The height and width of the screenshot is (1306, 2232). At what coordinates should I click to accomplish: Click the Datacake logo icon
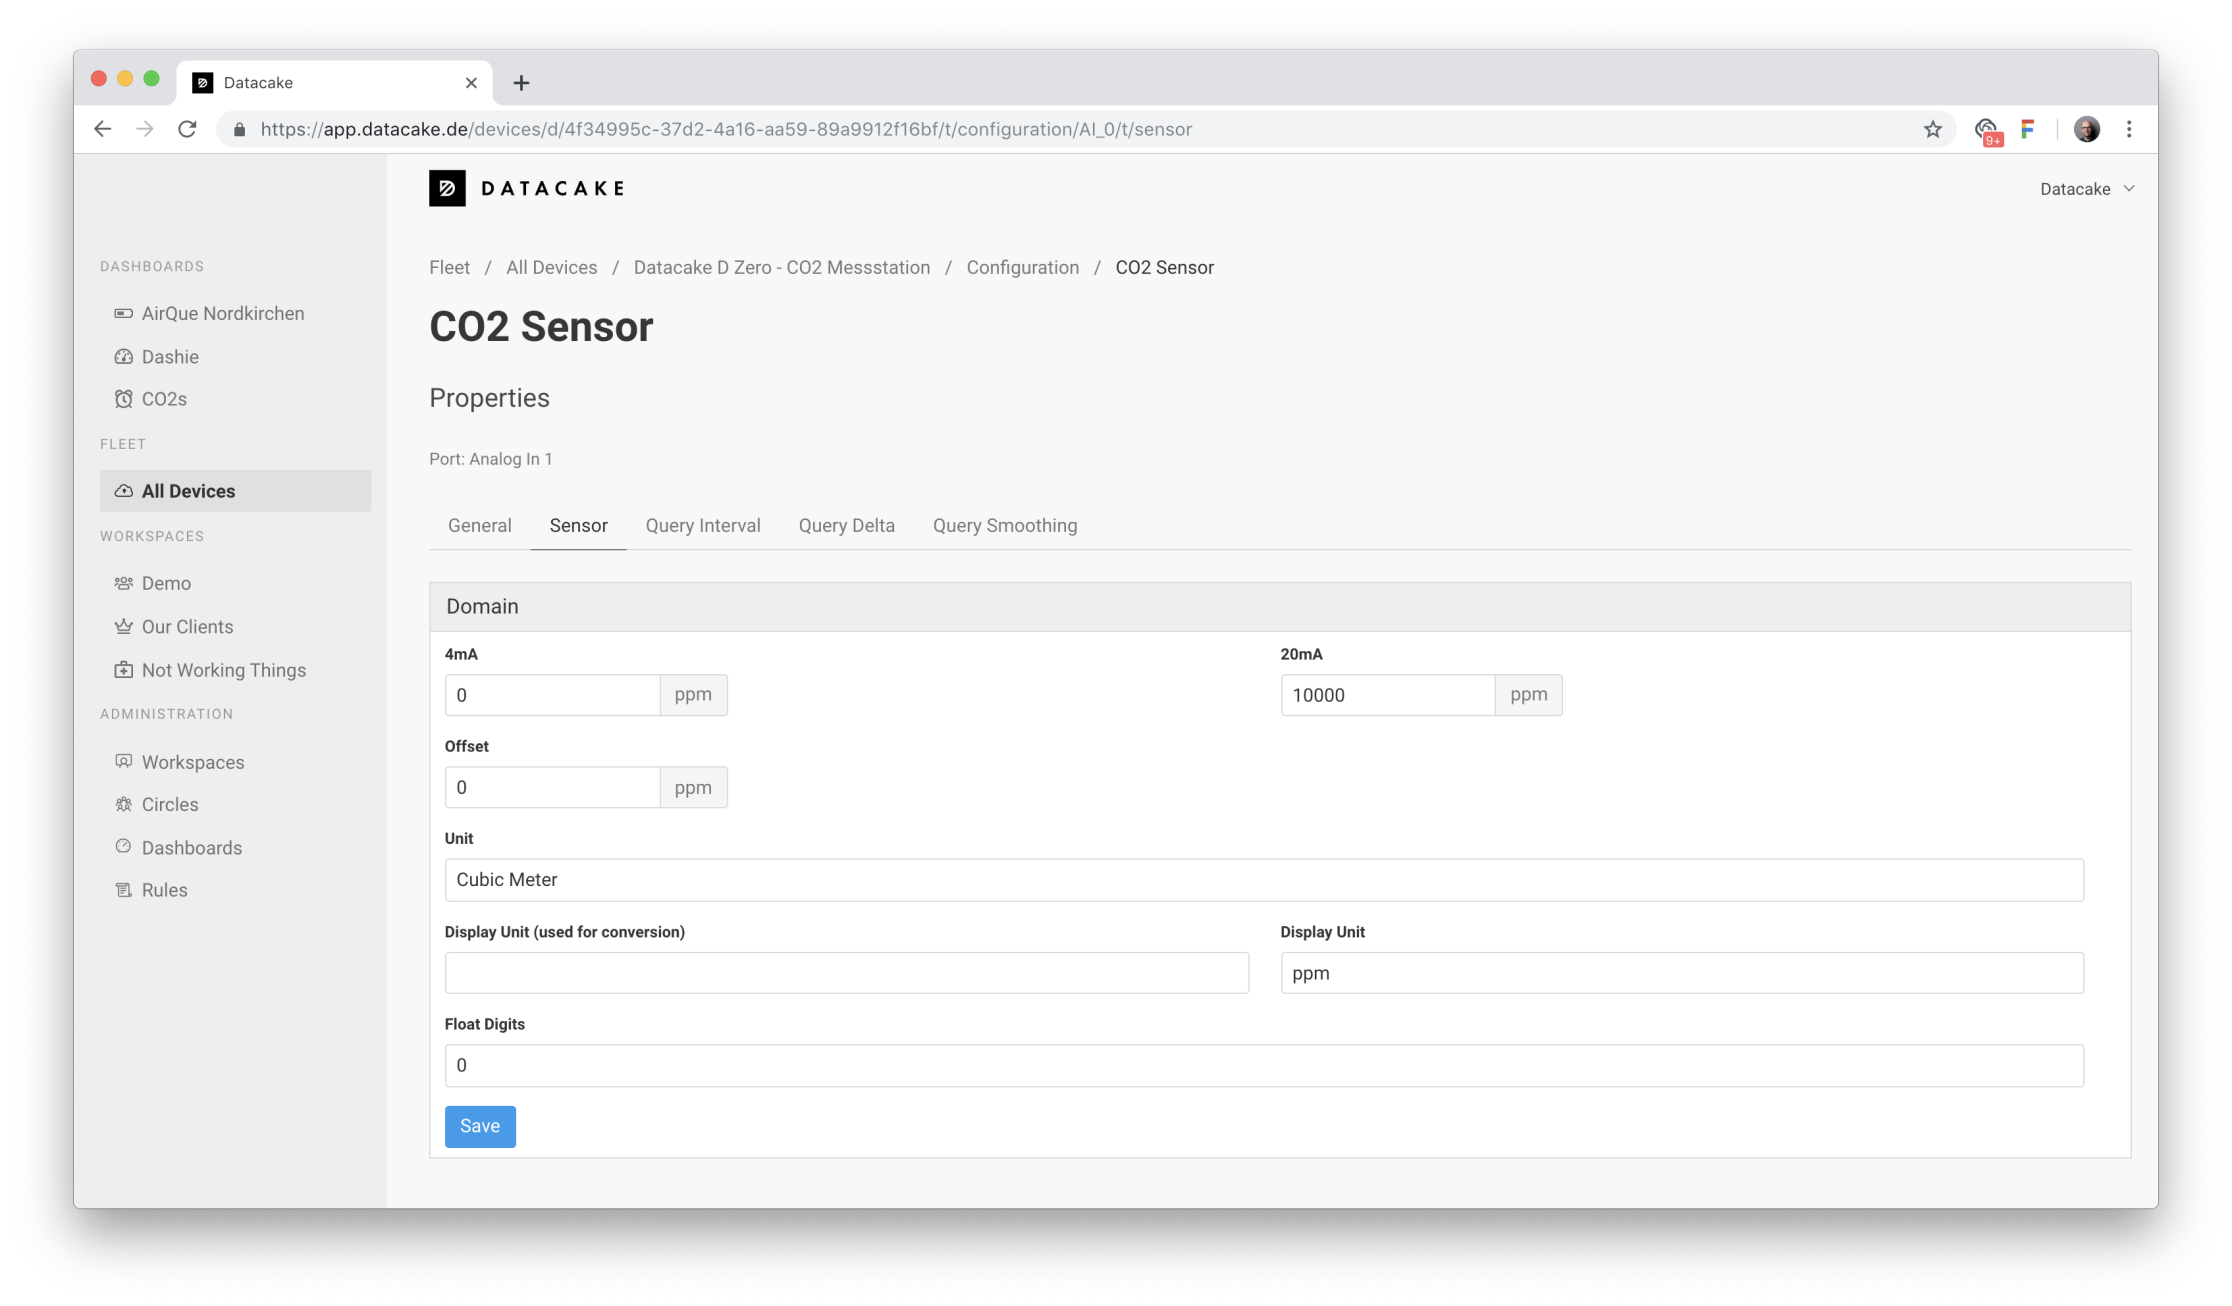(x=447, y=188)
